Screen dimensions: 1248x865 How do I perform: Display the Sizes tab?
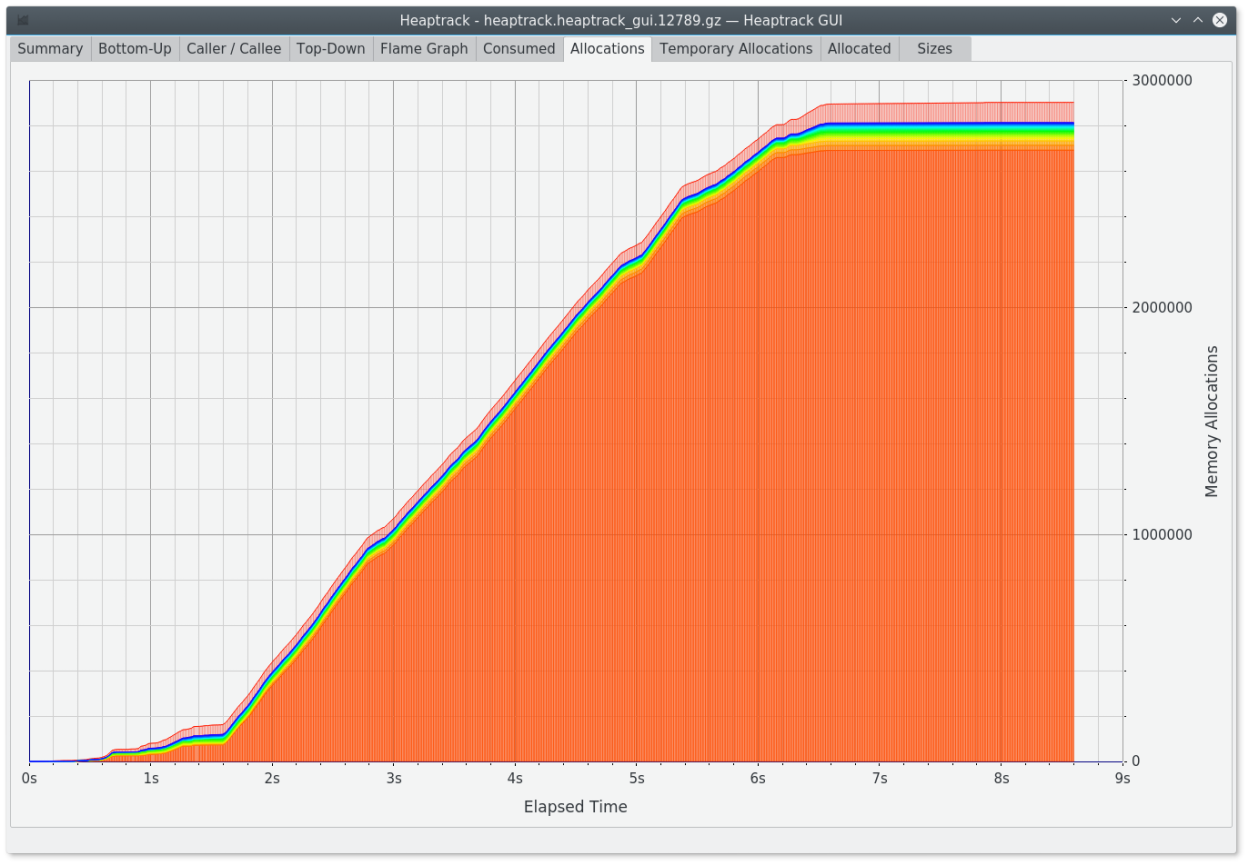[935, 48]
